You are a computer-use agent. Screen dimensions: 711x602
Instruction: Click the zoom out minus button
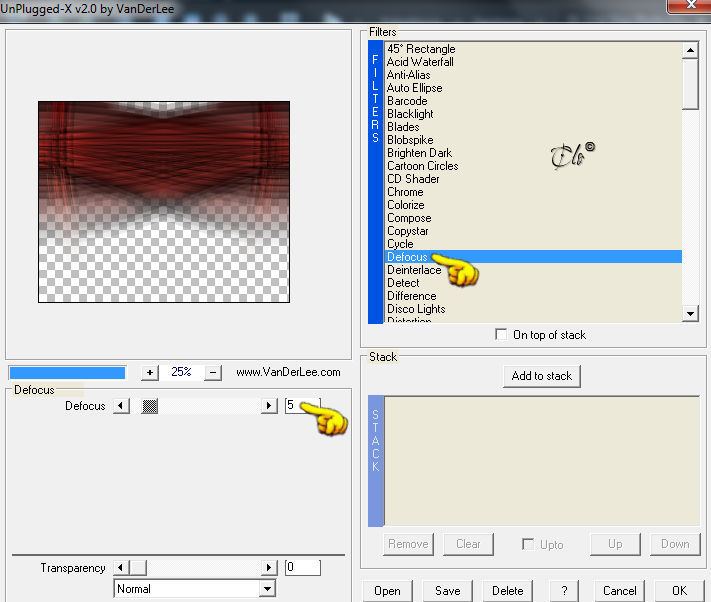(213, 373)
